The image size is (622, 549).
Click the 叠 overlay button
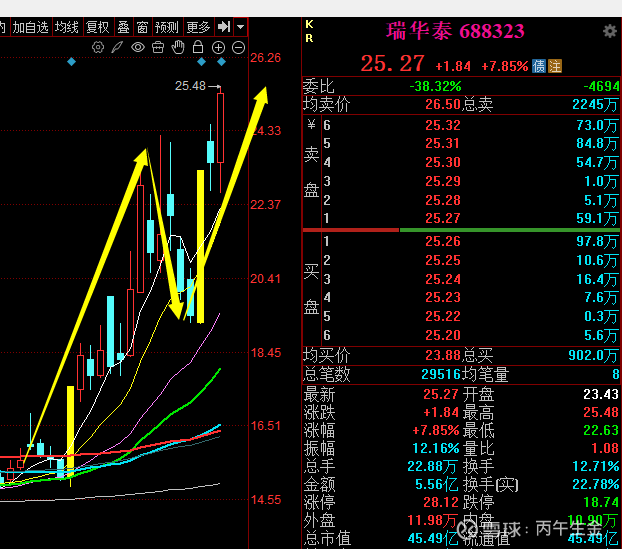click(123, 27)
